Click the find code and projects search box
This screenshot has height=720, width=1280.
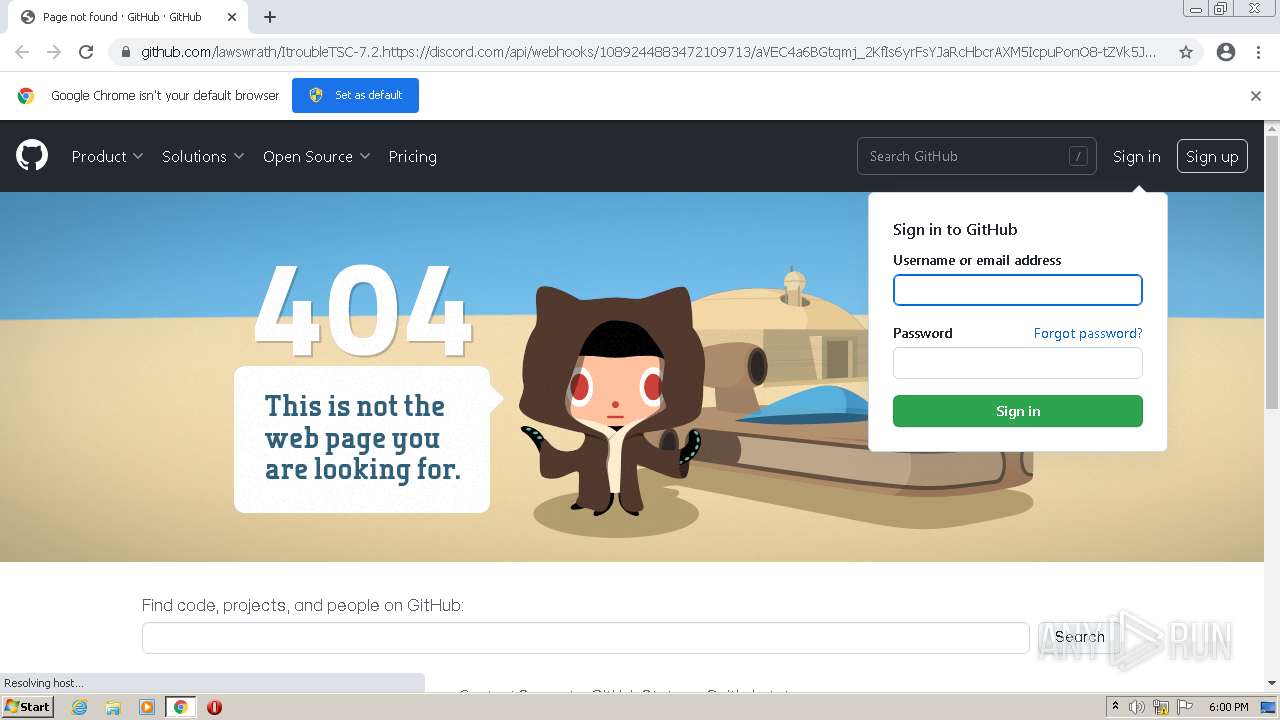(x=585, y=638)
